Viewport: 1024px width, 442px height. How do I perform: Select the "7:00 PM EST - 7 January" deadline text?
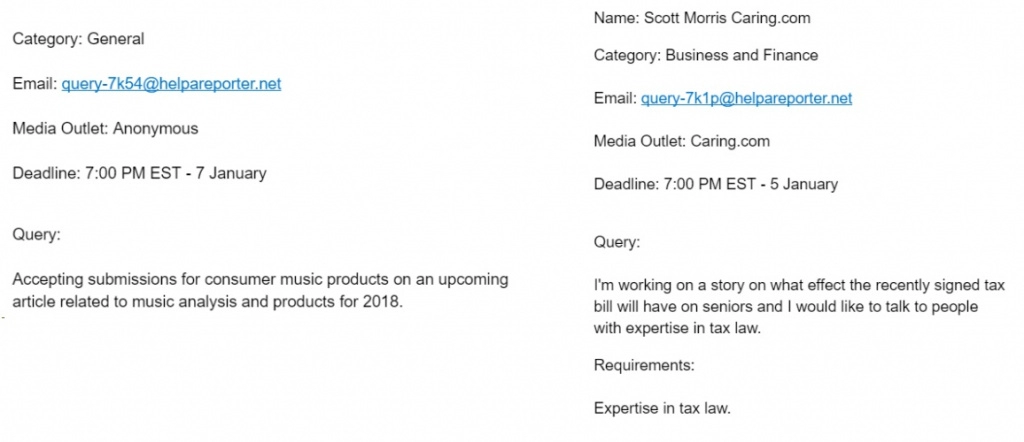(x=176, y=174)
